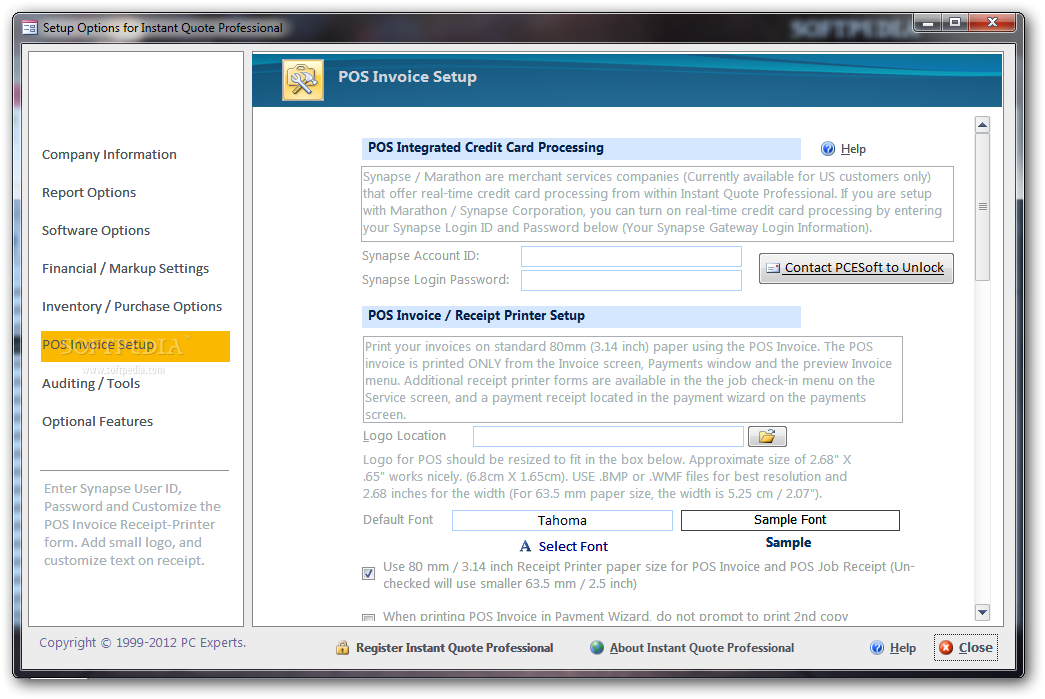Click the Close button label
Screen dimensions: 1045x699
tap(976, 648)
